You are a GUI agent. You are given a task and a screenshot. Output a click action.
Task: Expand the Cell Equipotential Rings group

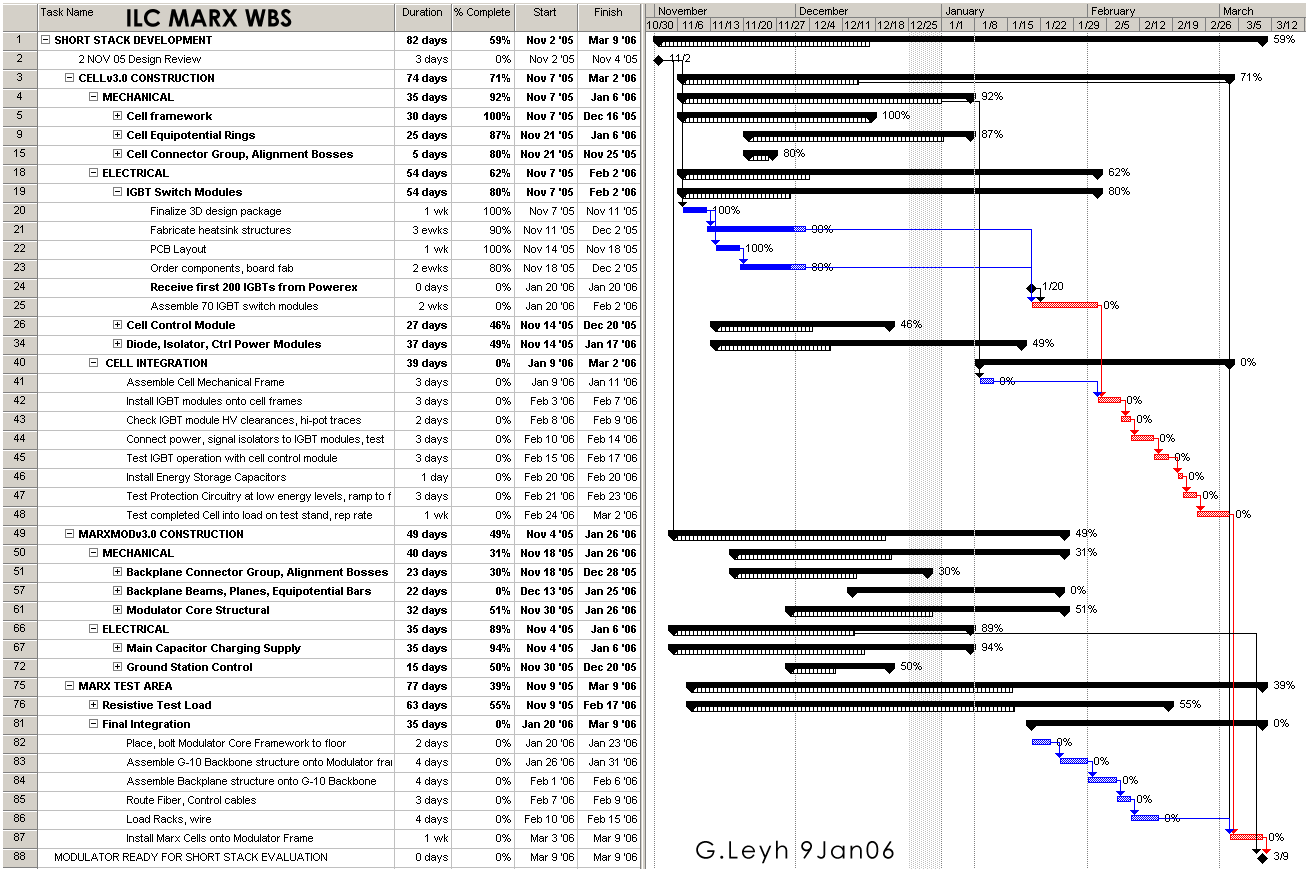pyautogui.click(x=118, y=136)
